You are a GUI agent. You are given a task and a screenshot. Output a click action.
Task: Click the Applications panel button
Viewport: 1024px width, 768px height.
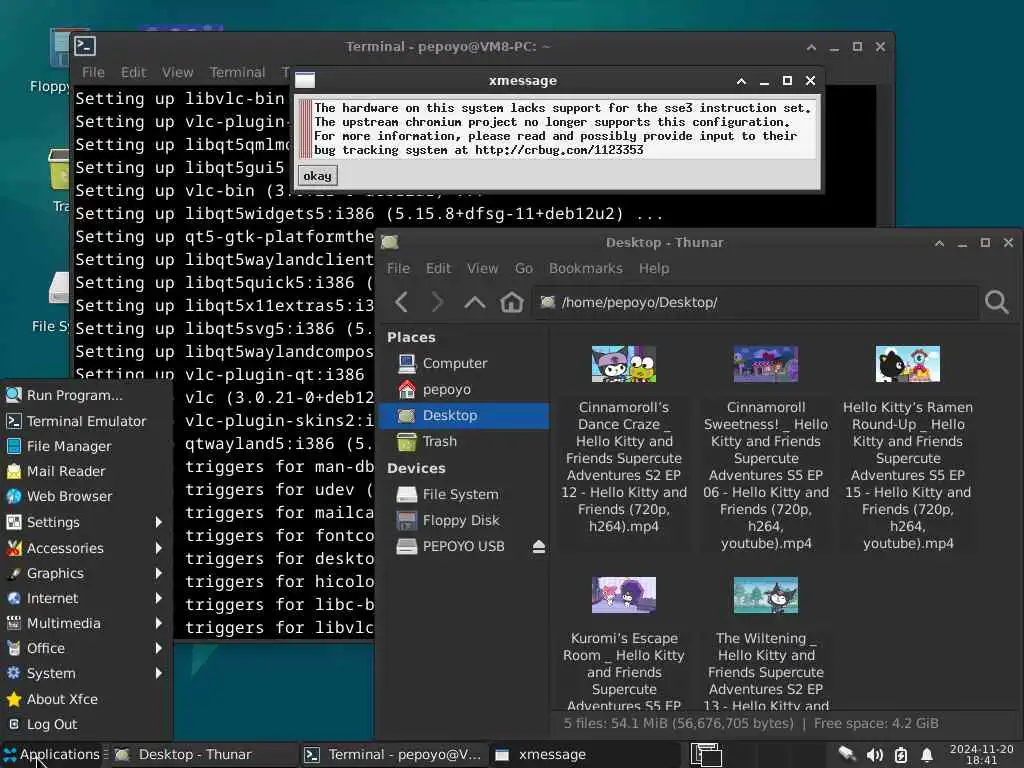coord(52,754)
